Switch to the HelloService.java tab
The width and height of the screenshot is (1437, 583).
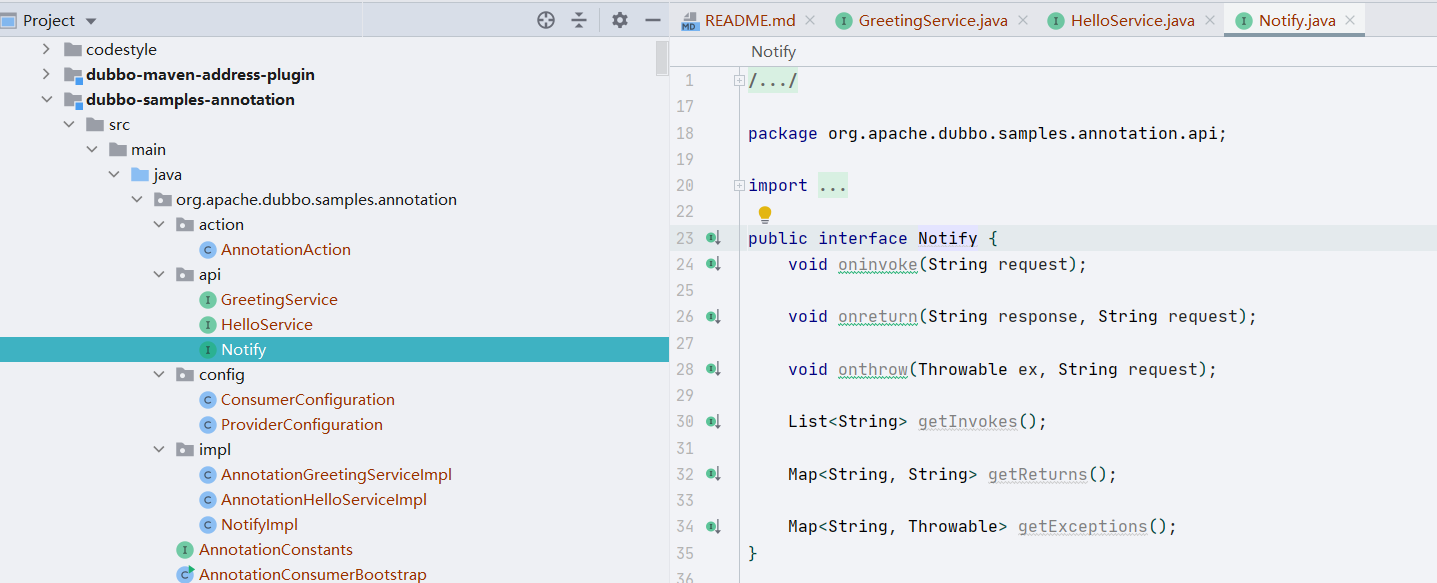point(1132,20)
